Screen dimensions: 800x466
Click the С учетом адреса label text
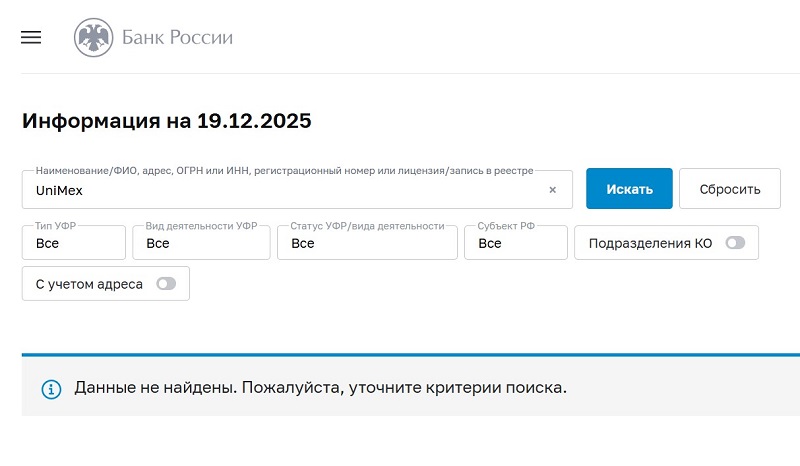(89, 284)
